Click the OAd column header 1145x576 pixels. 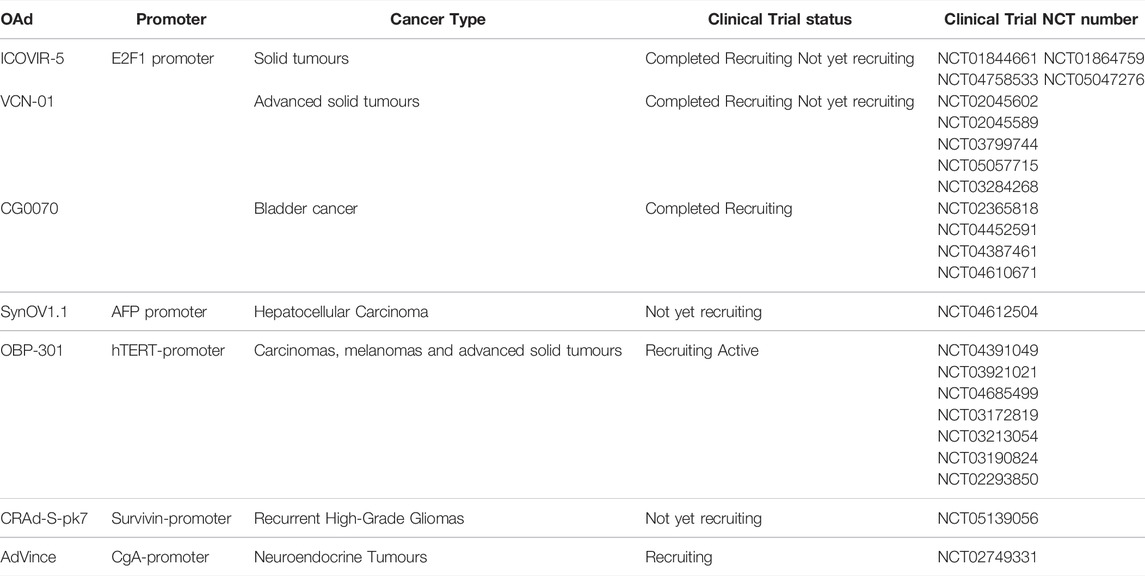[x=18, y=20]
